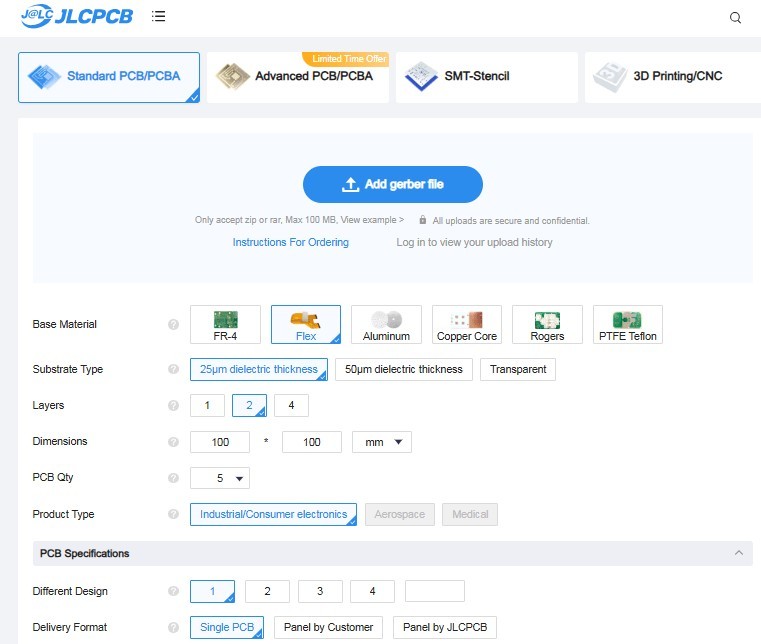Click the search magnifier icon
This screenshot has width=761, height=644.
point(735,18)
